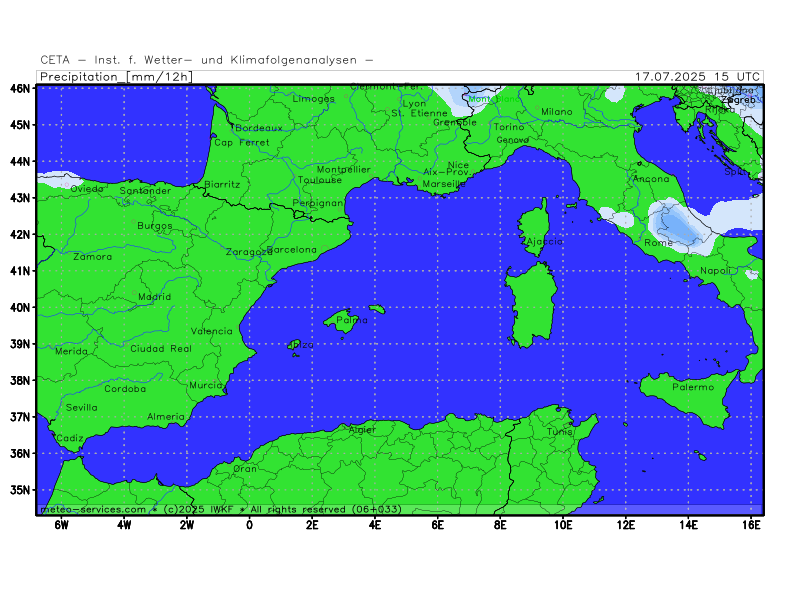Click the Milano city label

(557, 111)
